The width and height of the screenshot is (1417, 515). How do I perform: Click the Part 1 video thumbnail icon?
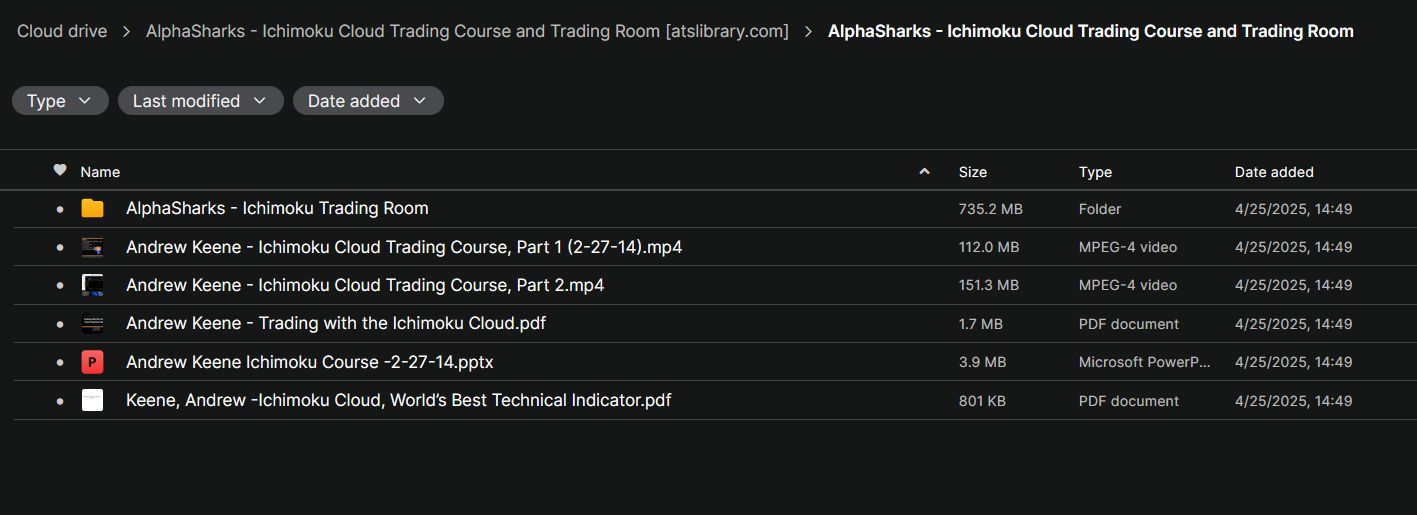92,247
